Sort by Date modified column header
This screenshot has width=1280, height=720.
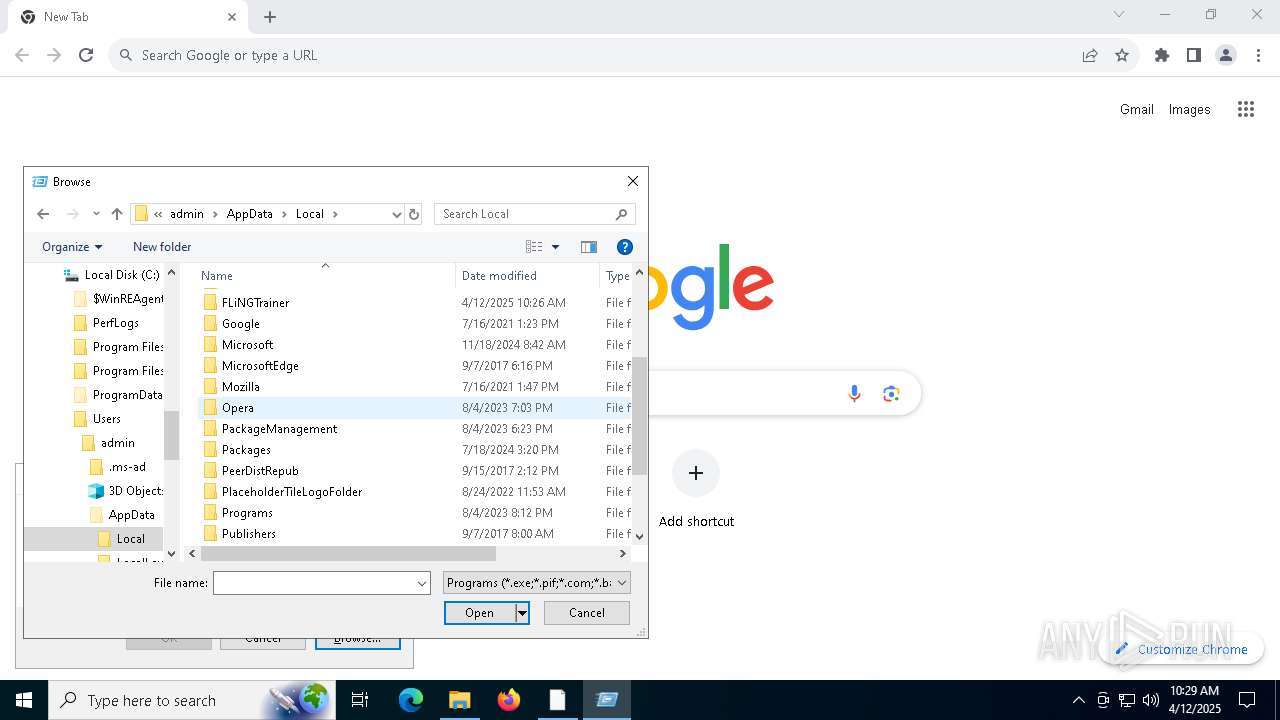pos(527,276)
